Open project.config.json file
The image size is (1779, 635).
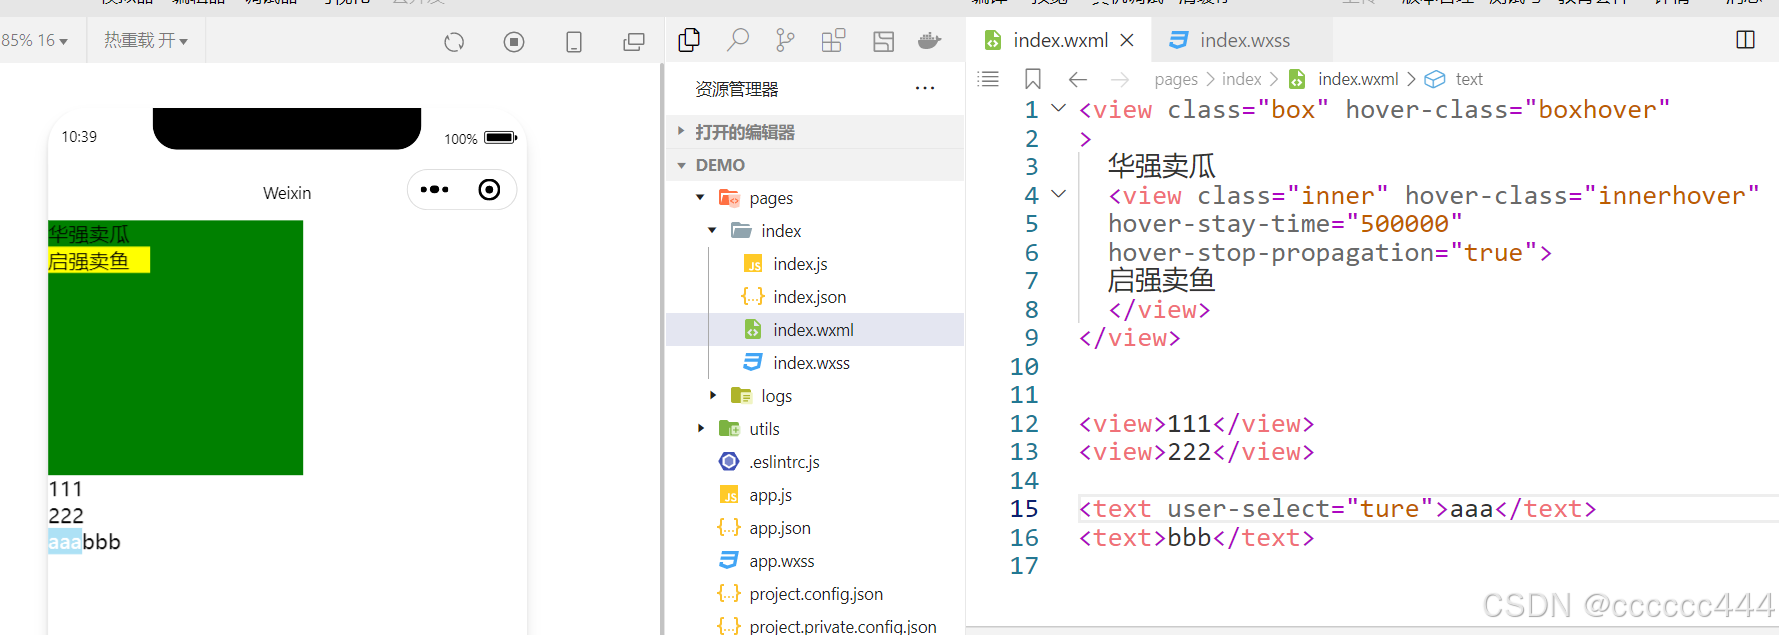tap(815, 594)
